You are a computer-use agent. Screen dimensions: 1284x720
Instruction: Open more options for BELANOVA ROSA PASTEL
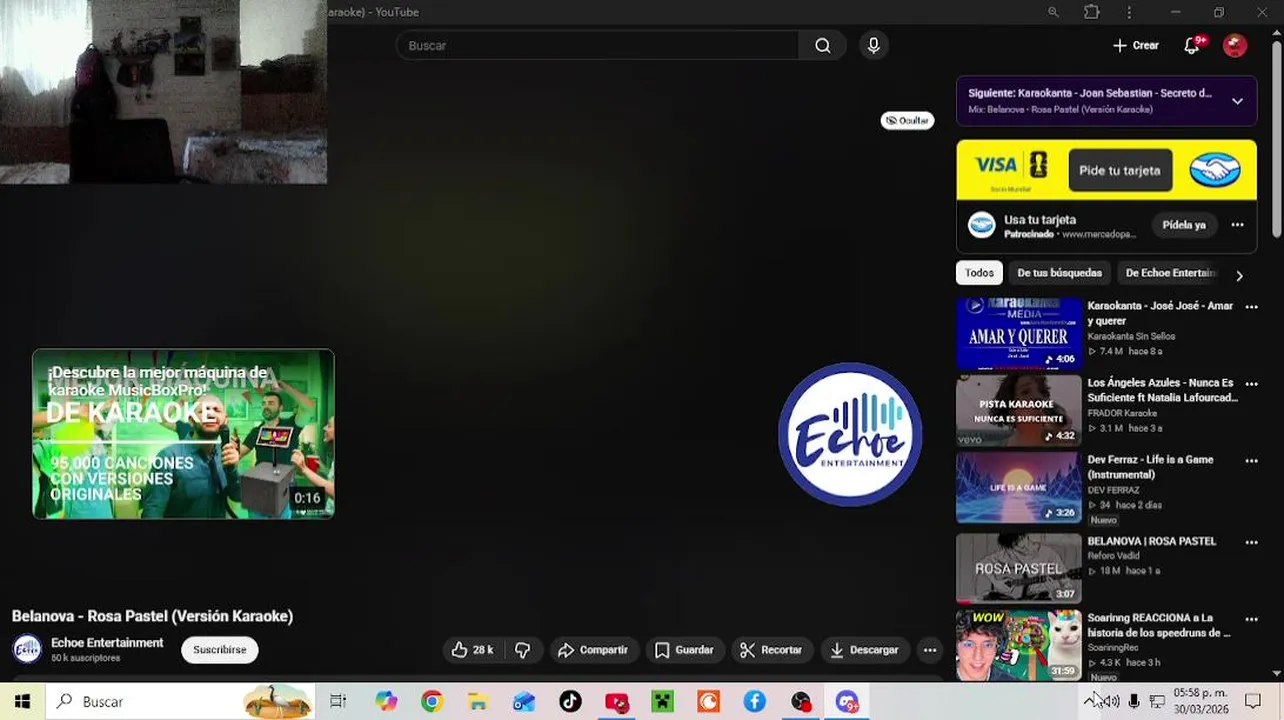tap(1251, 542)
